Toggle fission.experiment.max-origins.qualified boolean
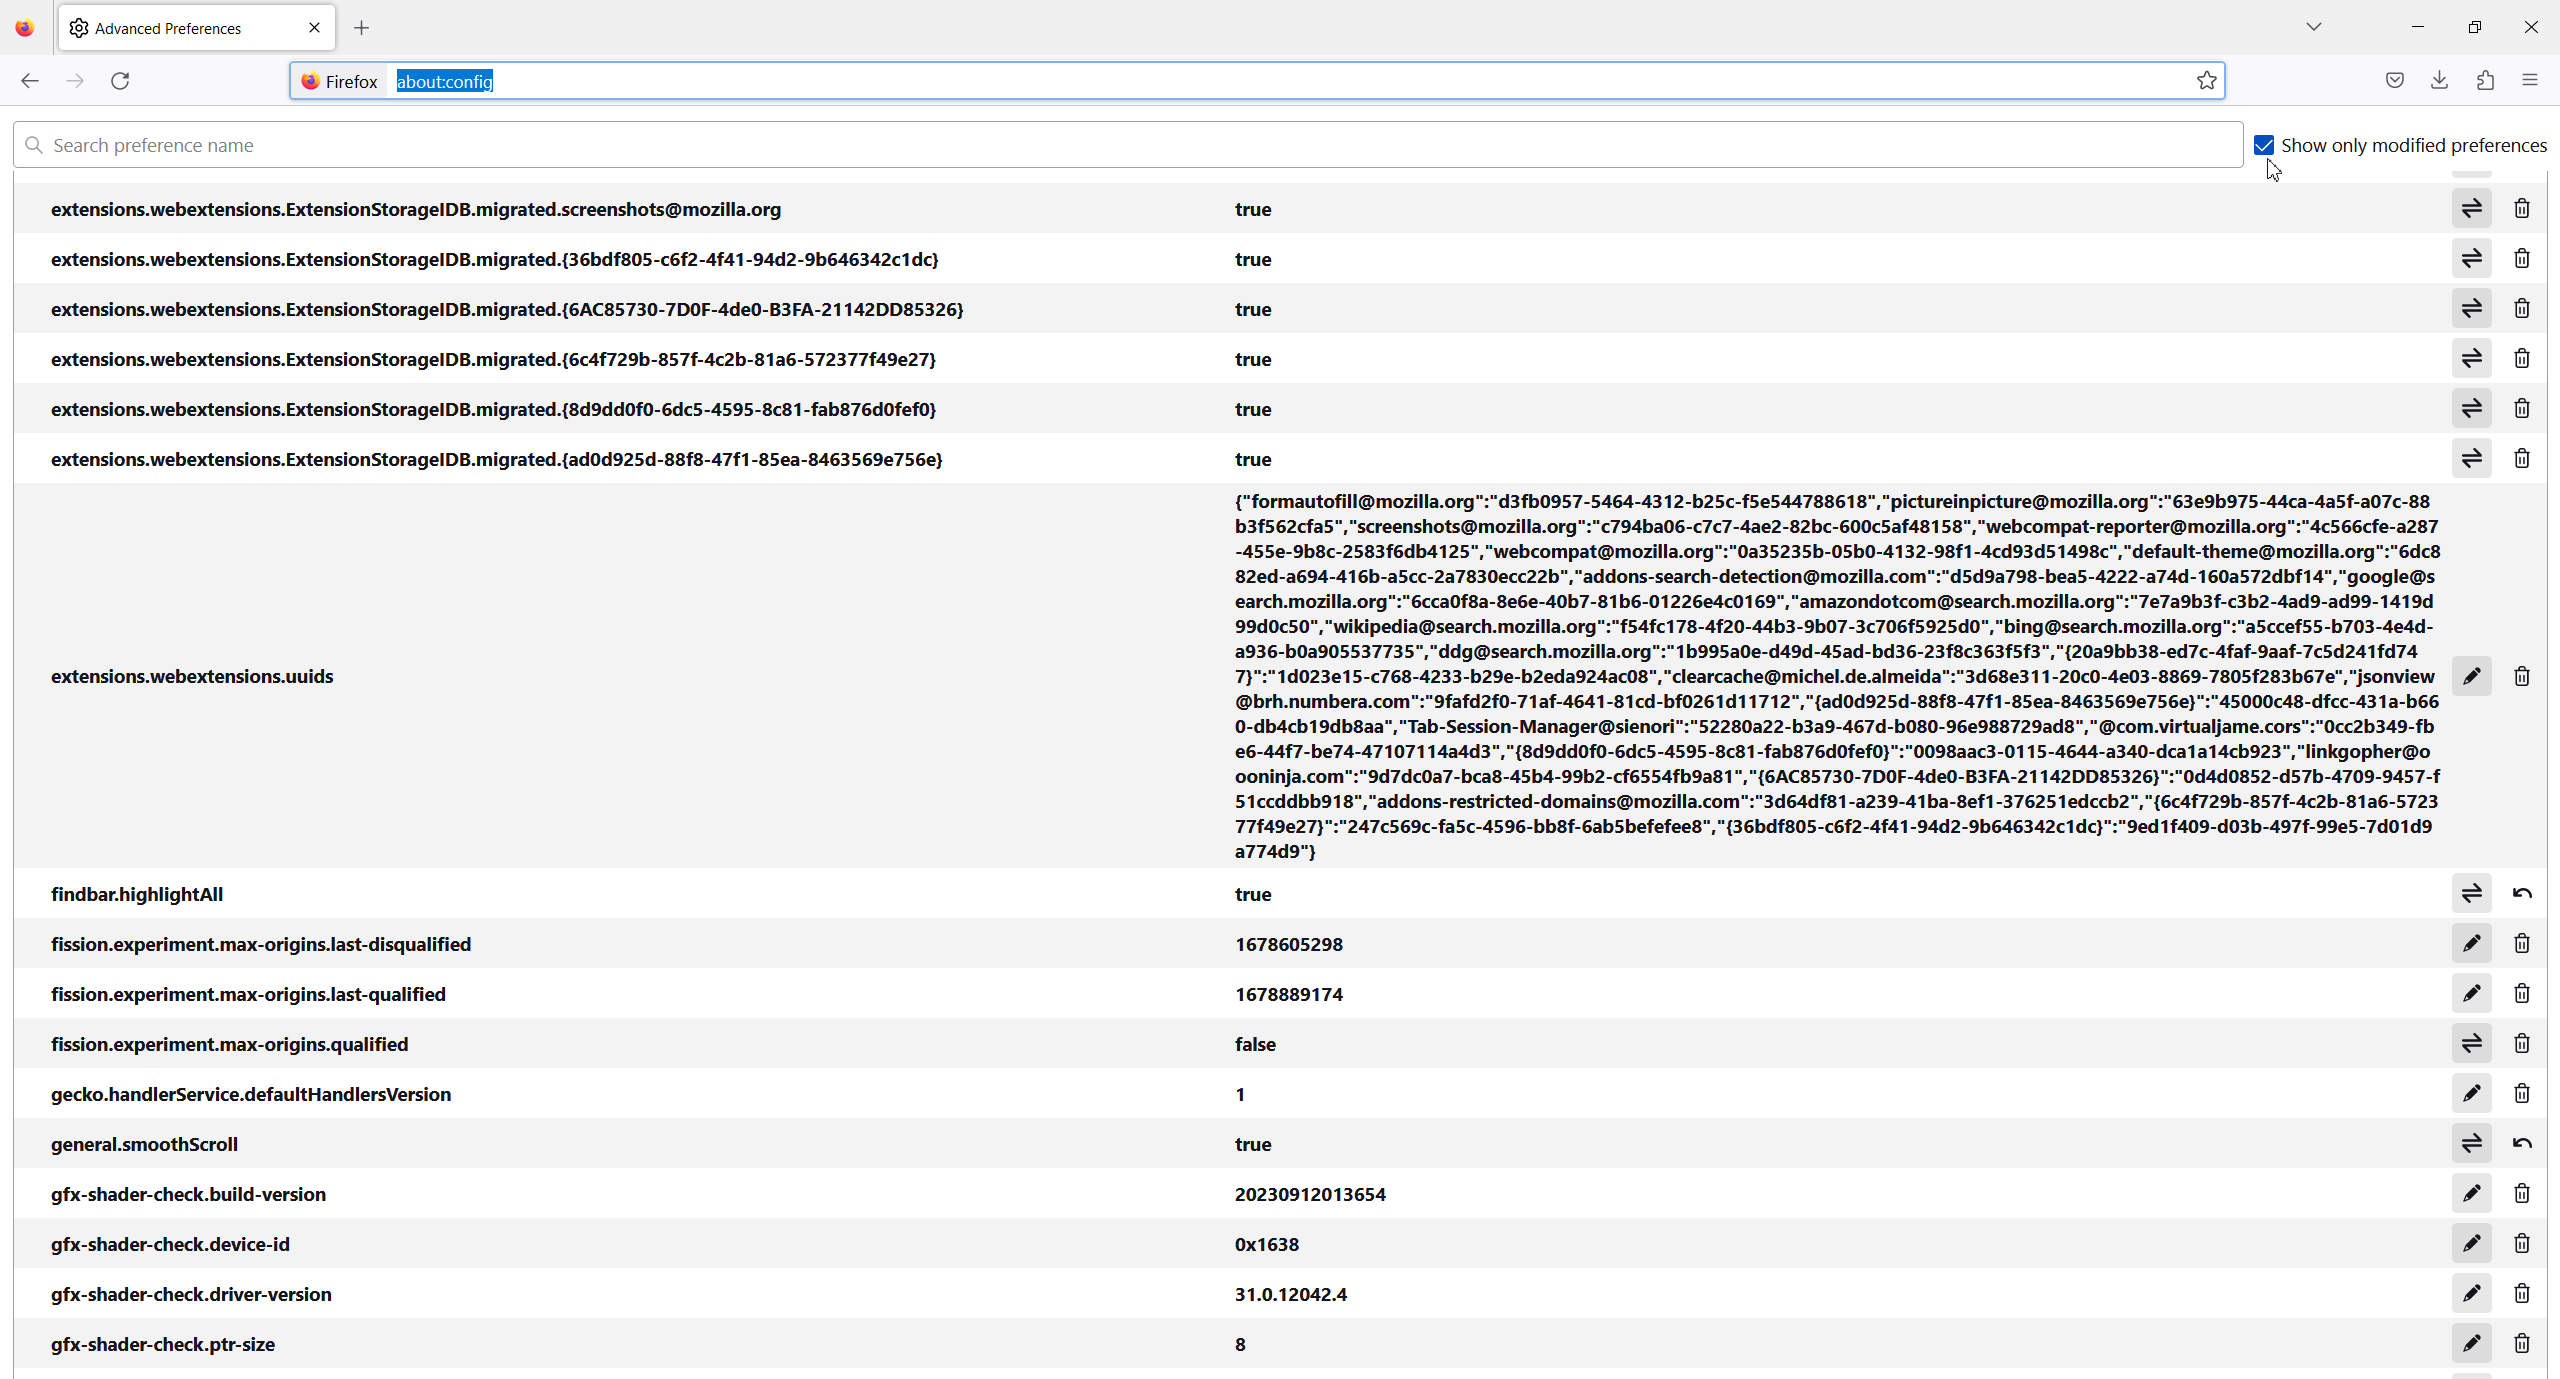The height and width of the screenshot is (1379, 2560). click(2471, 1043)
